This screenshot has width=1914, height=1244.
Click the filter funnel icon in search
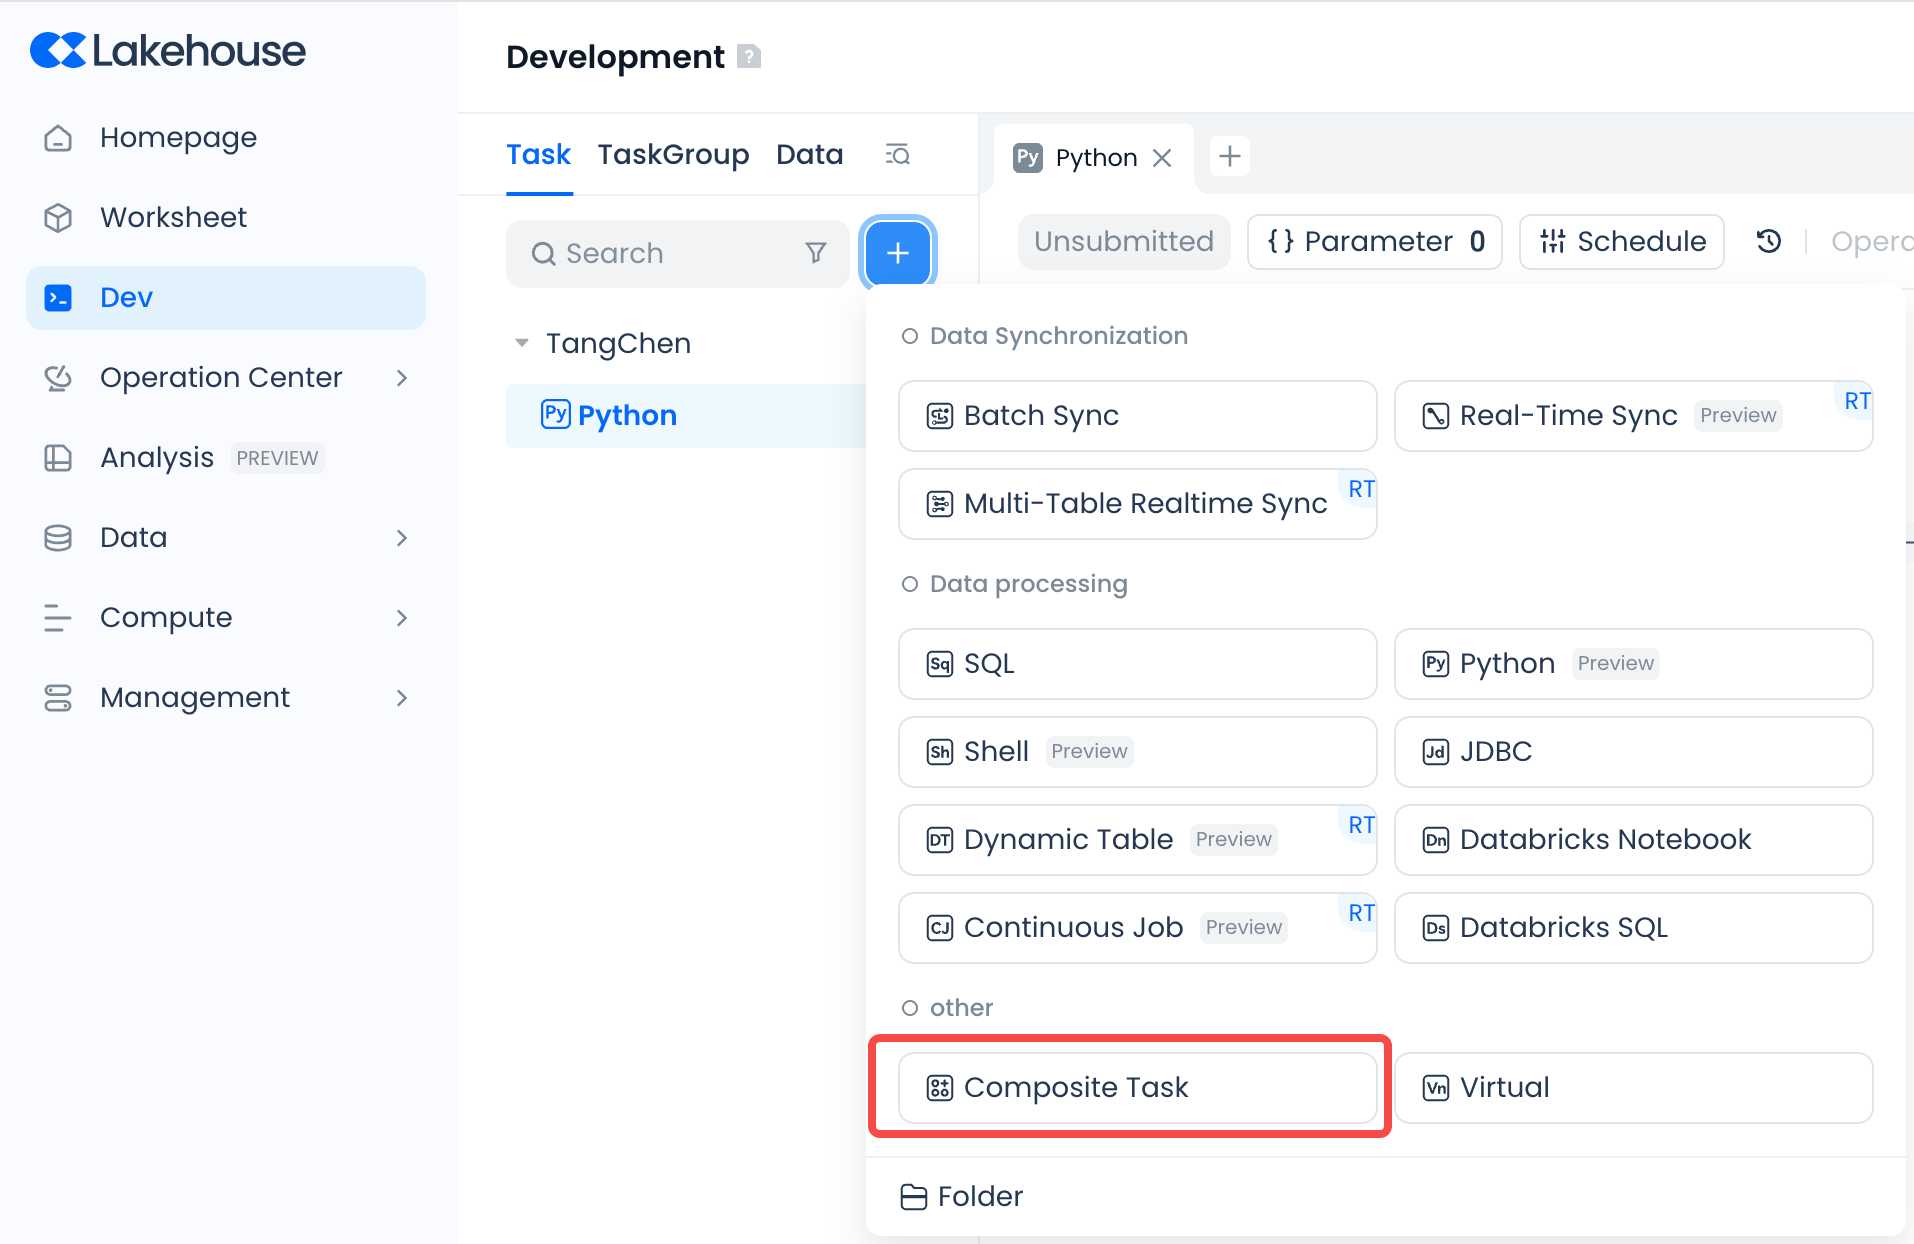pos(816,253)
